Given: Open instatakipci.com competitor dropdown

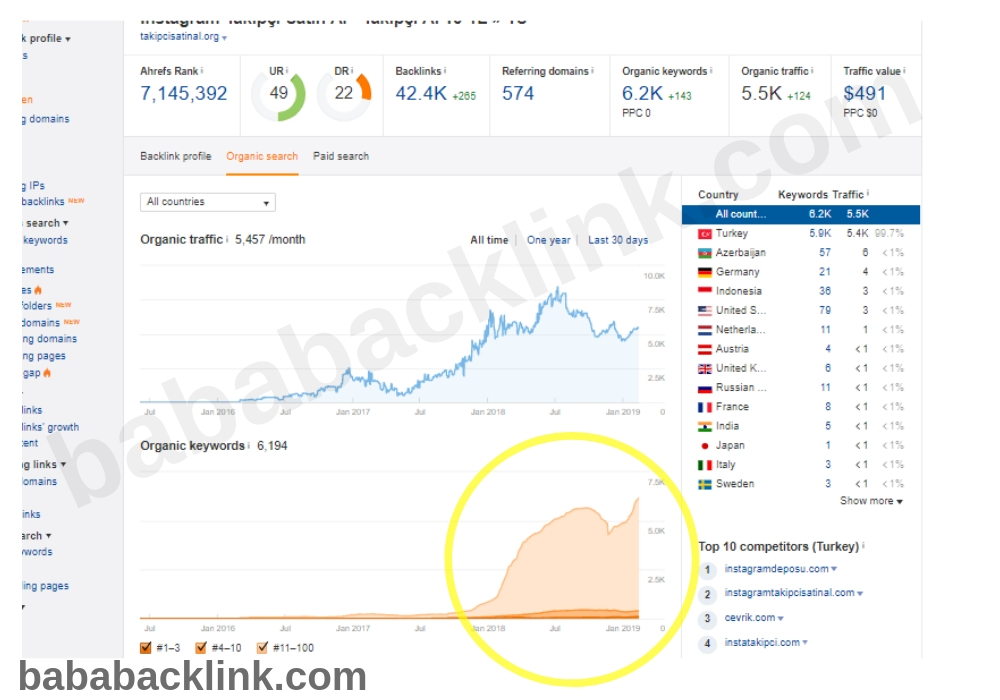Looking at the screenshot, I should point(805,643).
